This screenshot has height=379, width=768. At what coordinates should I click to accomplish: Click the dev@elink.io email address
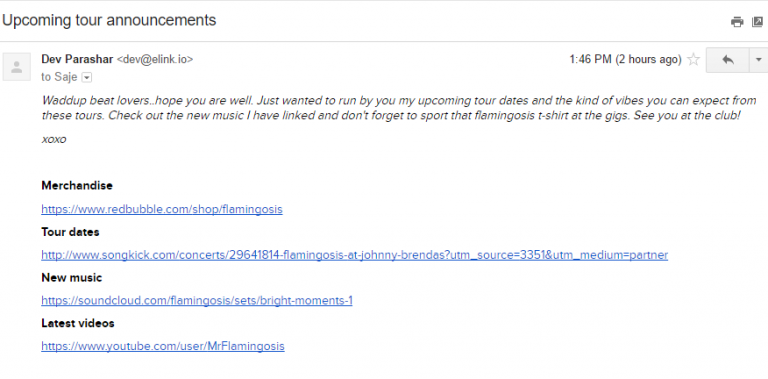(x=155, y=59)
